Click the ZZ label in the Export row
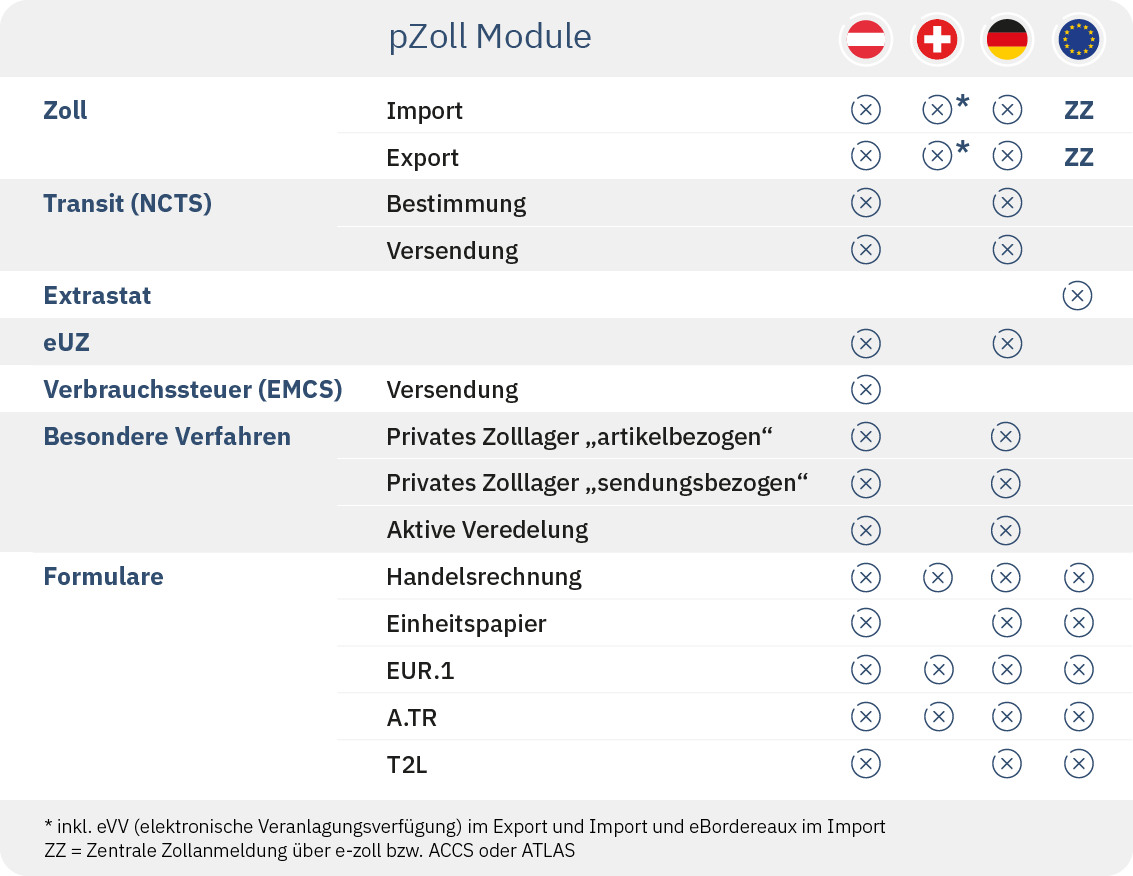This screenshot has width=1133, height=876. coord(1078,158)
